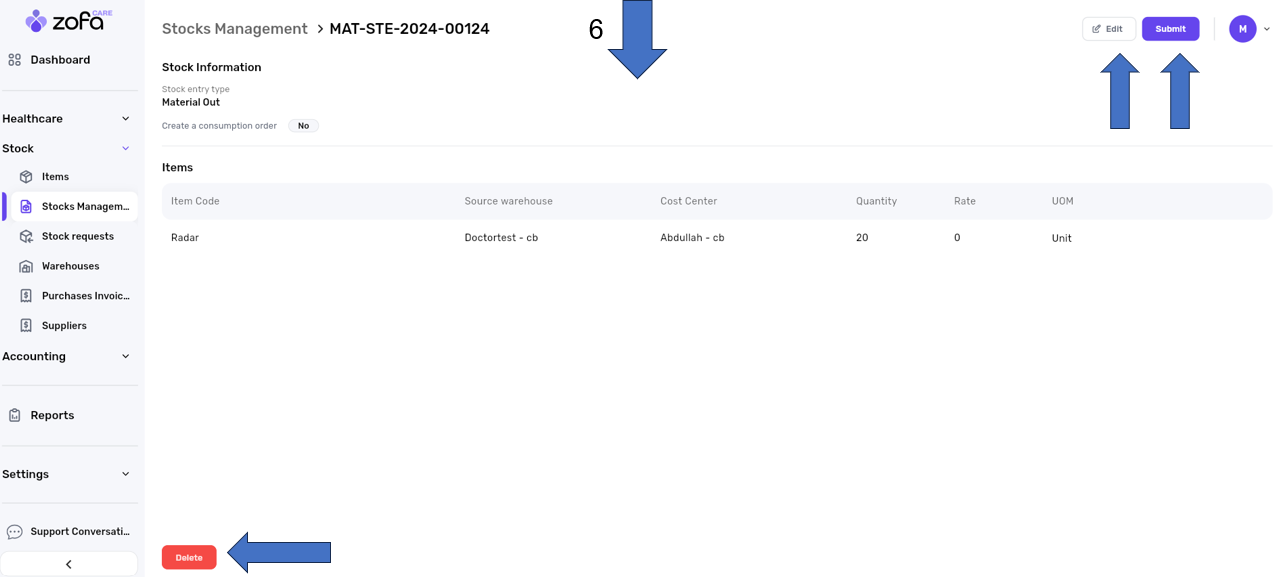
Task: Click the Items box icon
Action: (26, 177)
